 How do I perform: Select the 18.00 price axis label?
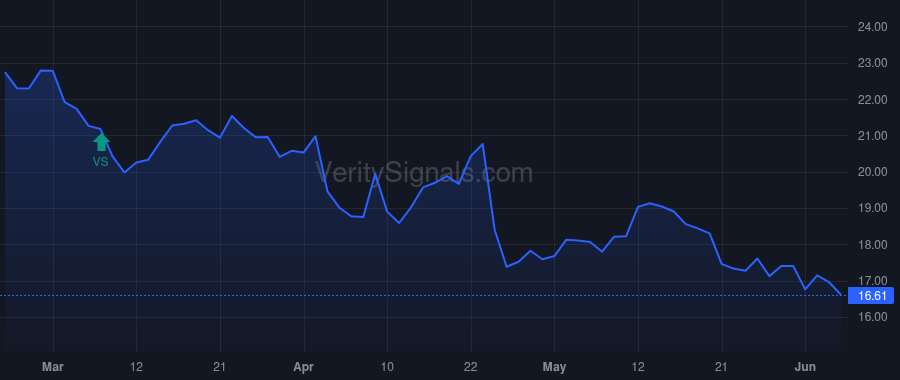point(872,245)
